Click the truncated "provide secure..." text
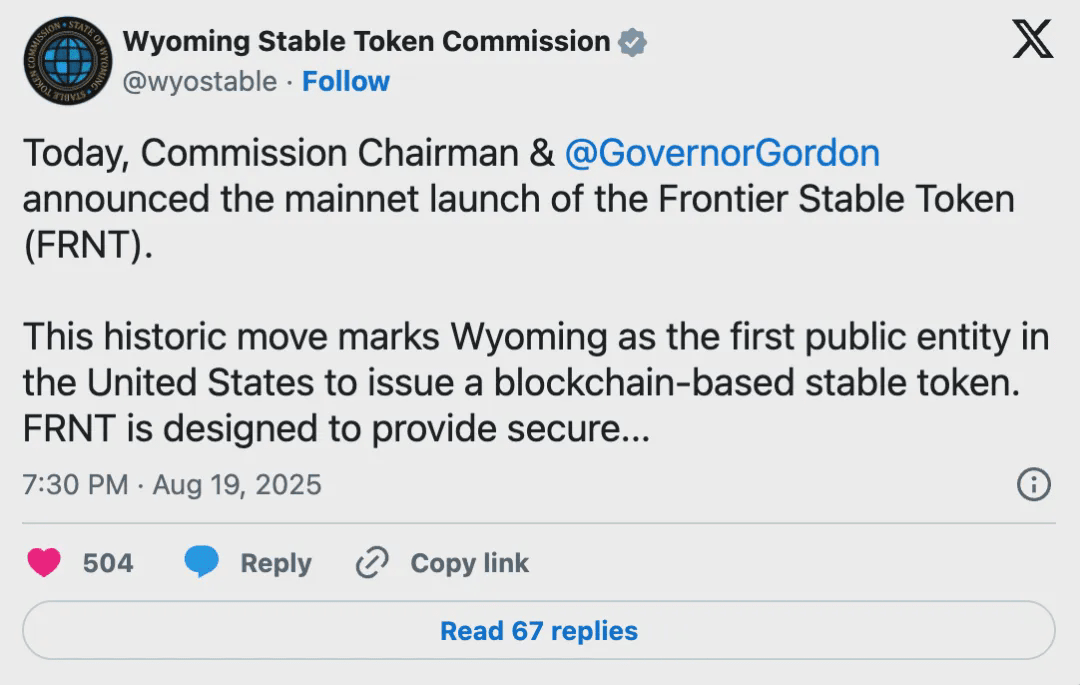Image resolution: width=1080 pixels, height=685 pixels. coord(511,429)
